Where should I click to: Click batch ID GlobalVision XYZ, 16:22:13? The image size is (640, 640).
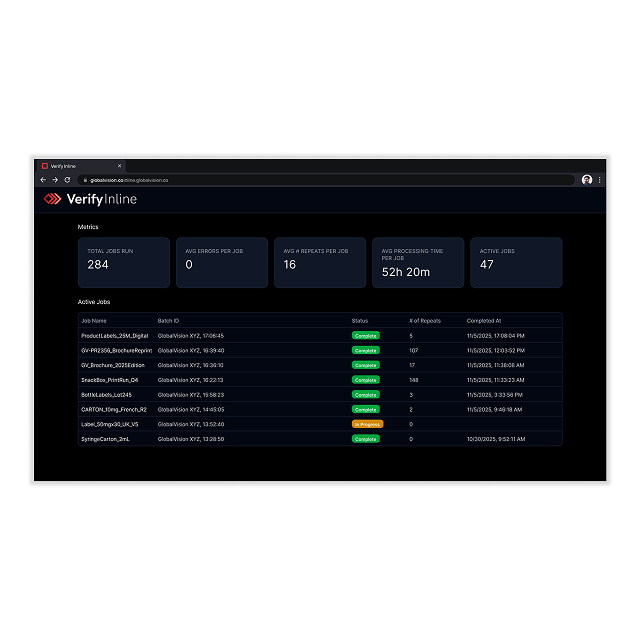pyautogui.click(x=191, y=380)
